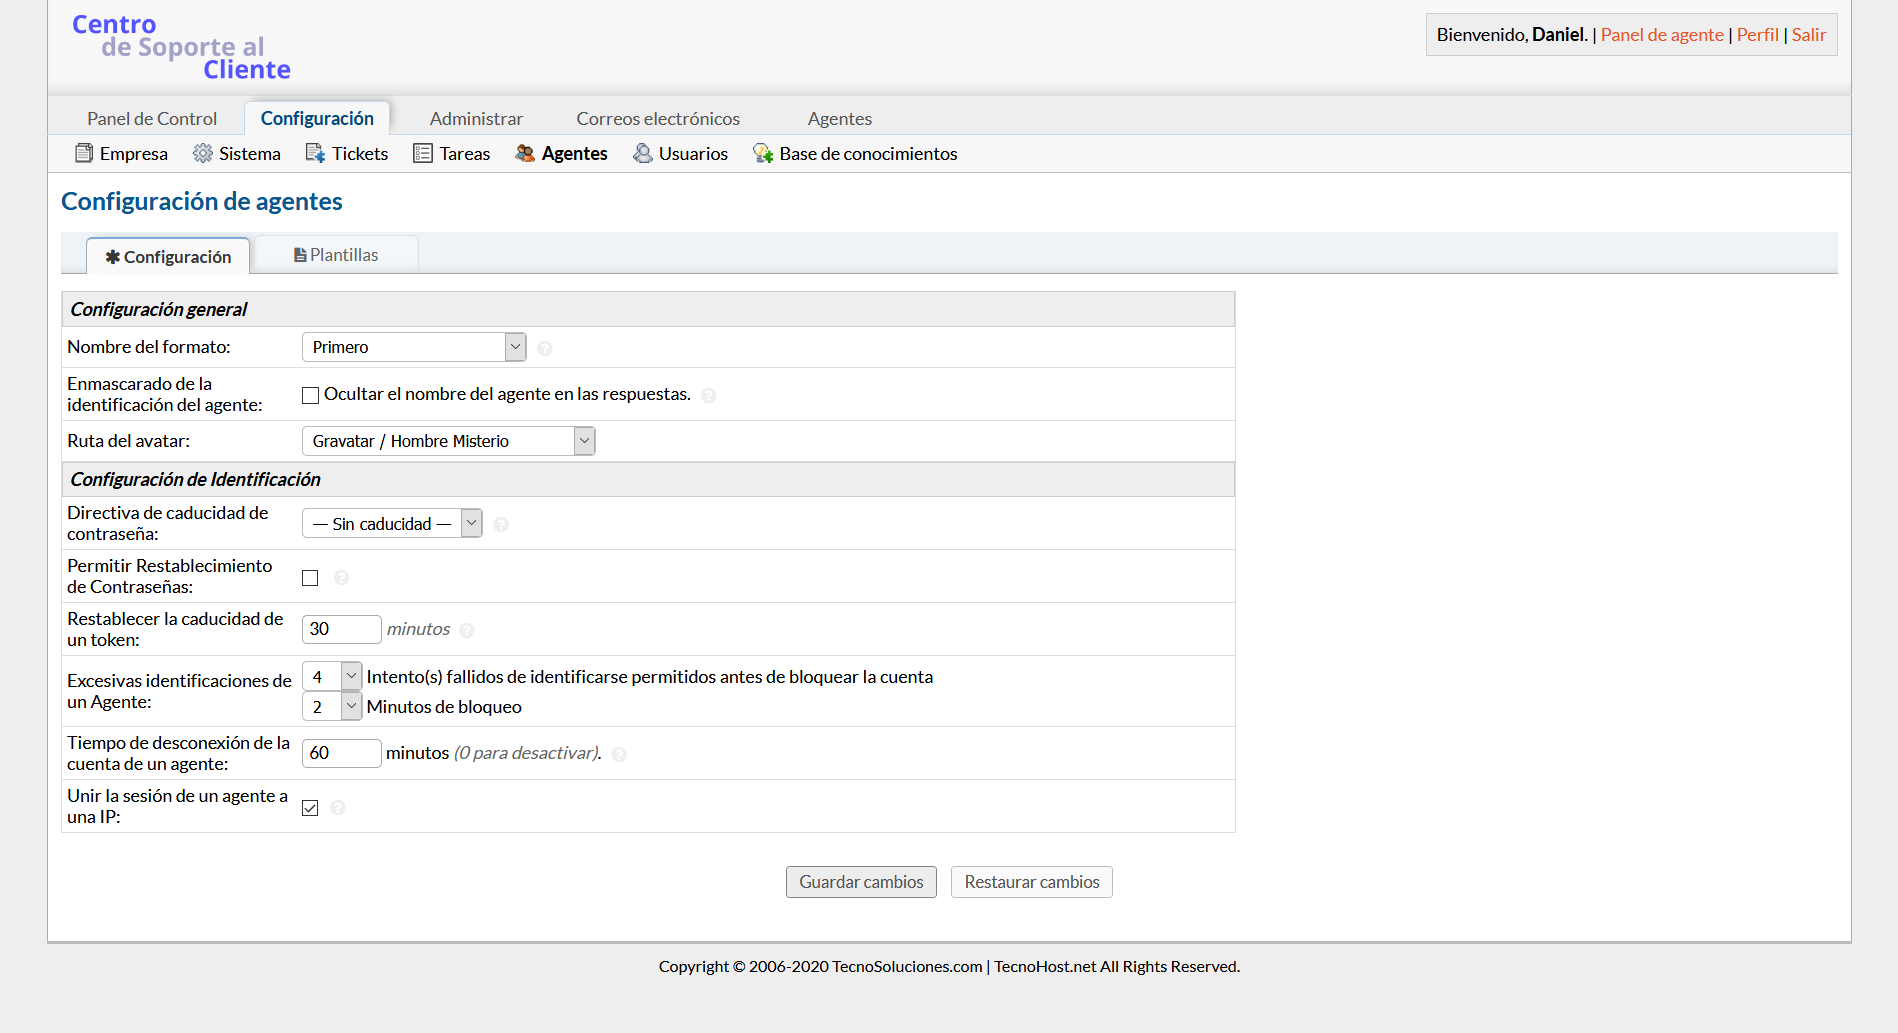Enable hiding agent name in responses
The width and height of the screenshot is (1898, 1033).
(311, 395)
